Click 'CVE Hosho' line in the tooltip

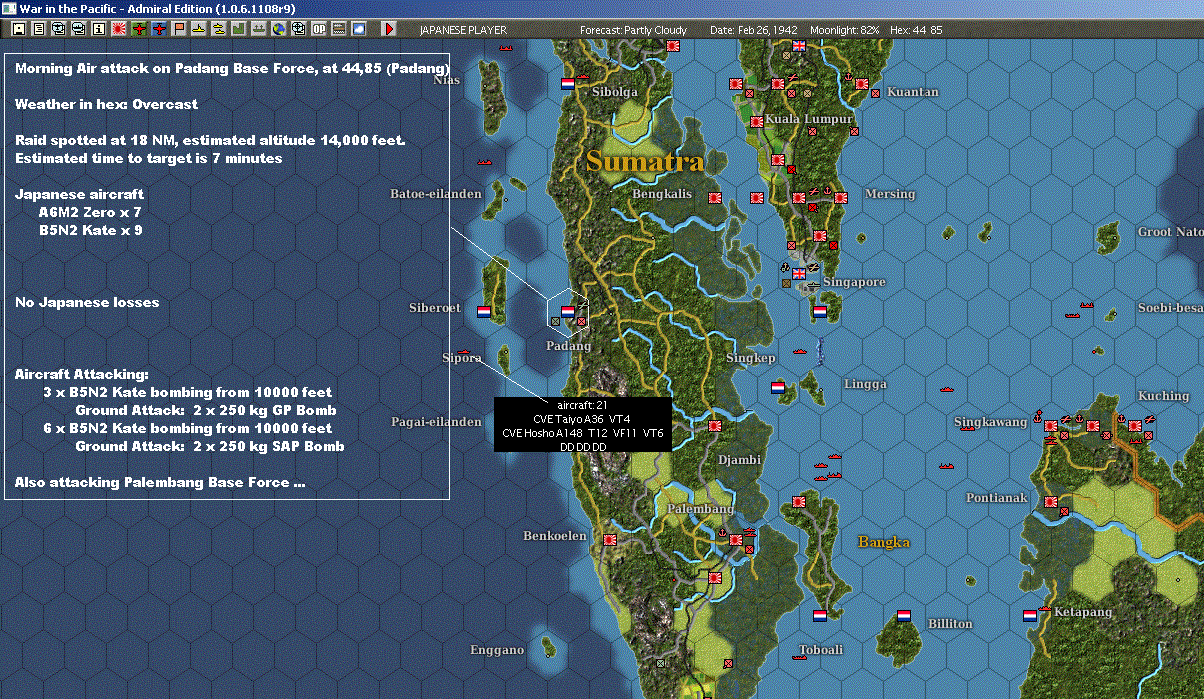(x=582, y=432)
